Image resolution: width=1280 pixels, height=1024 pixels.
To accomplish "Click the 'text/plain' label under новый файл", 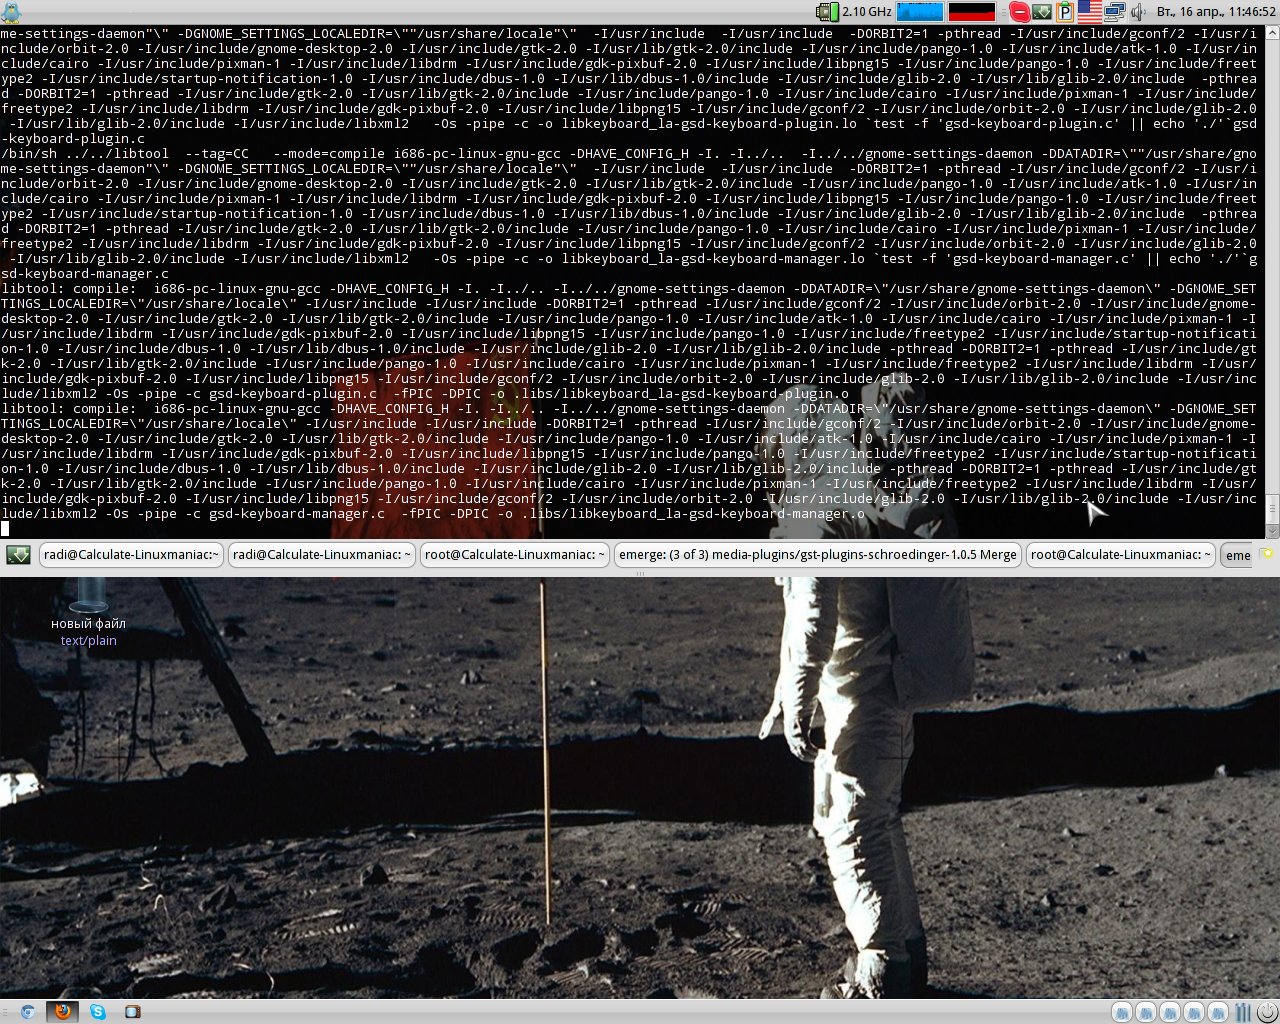I will coord(88,641).
